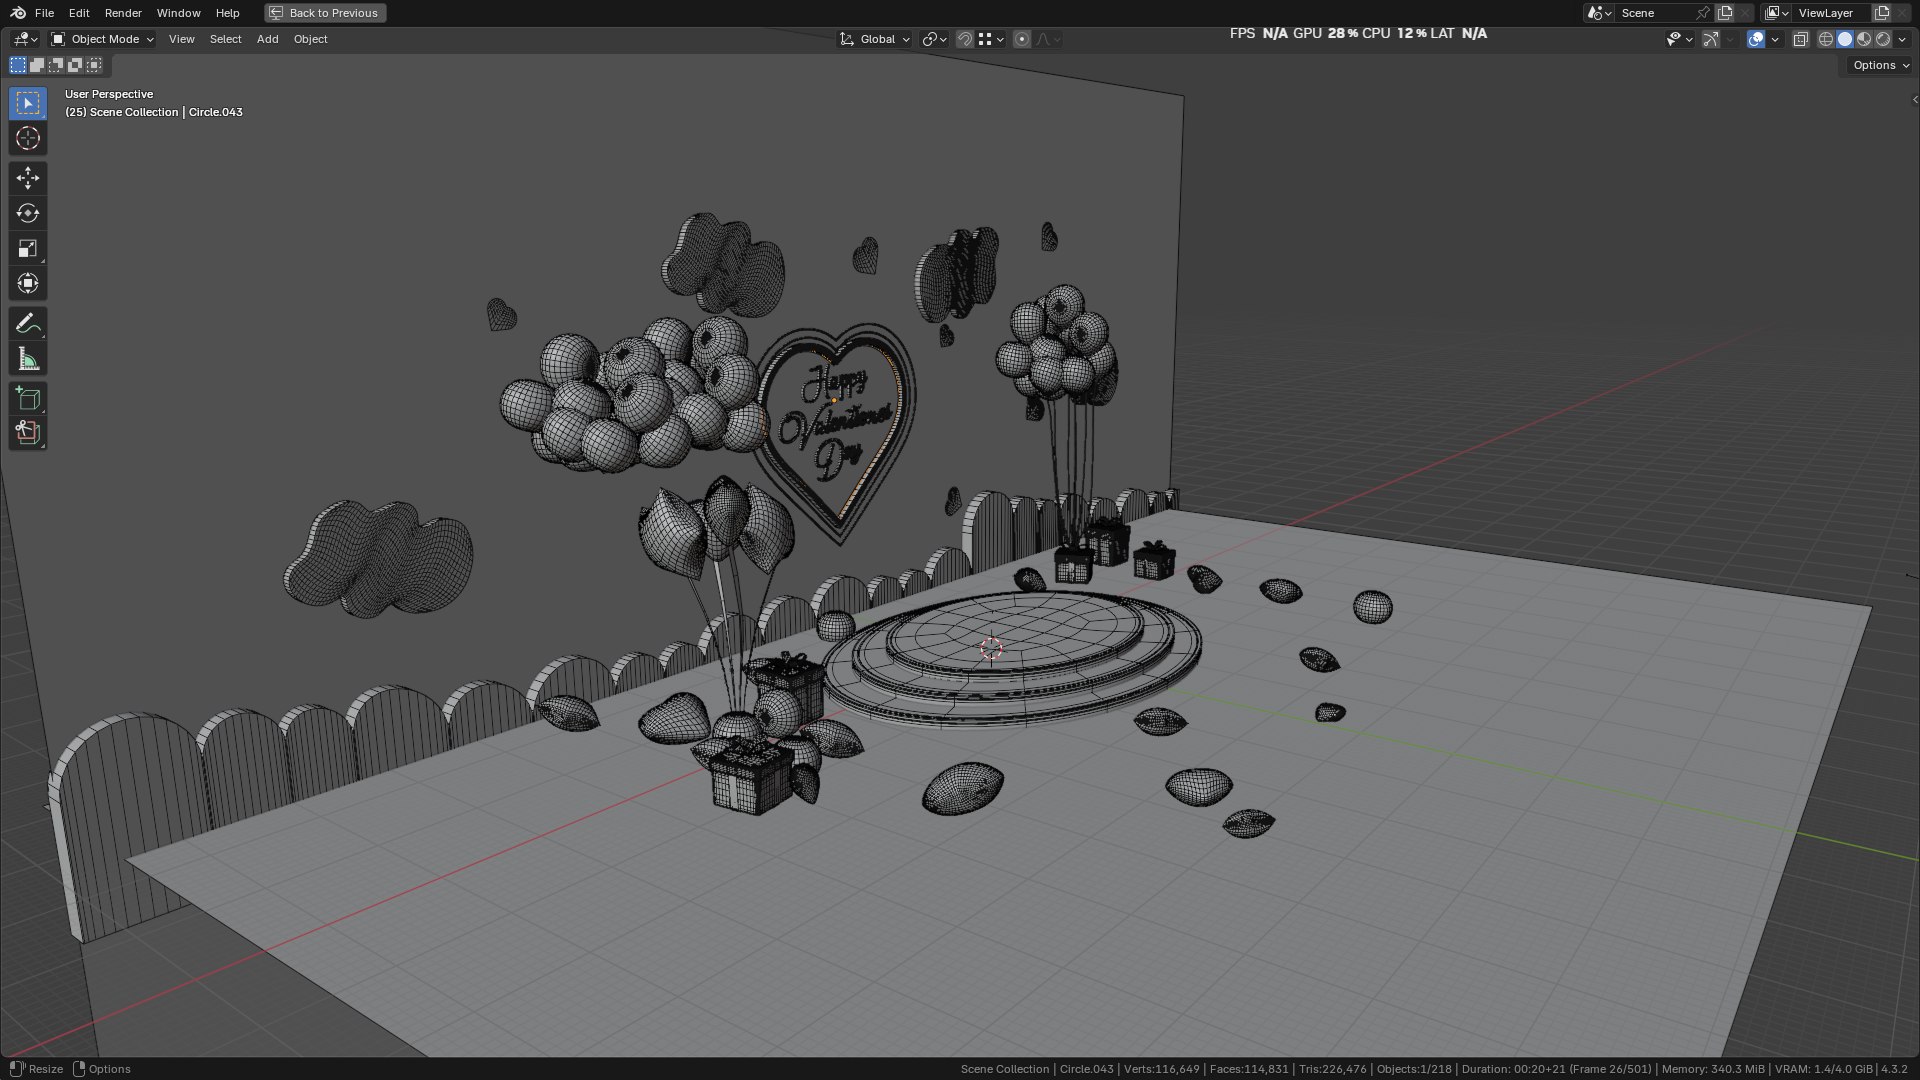The height and width of the screenshot is (1080, 1920).
Task: Open the File menu
Action: [x=44, y=13]
